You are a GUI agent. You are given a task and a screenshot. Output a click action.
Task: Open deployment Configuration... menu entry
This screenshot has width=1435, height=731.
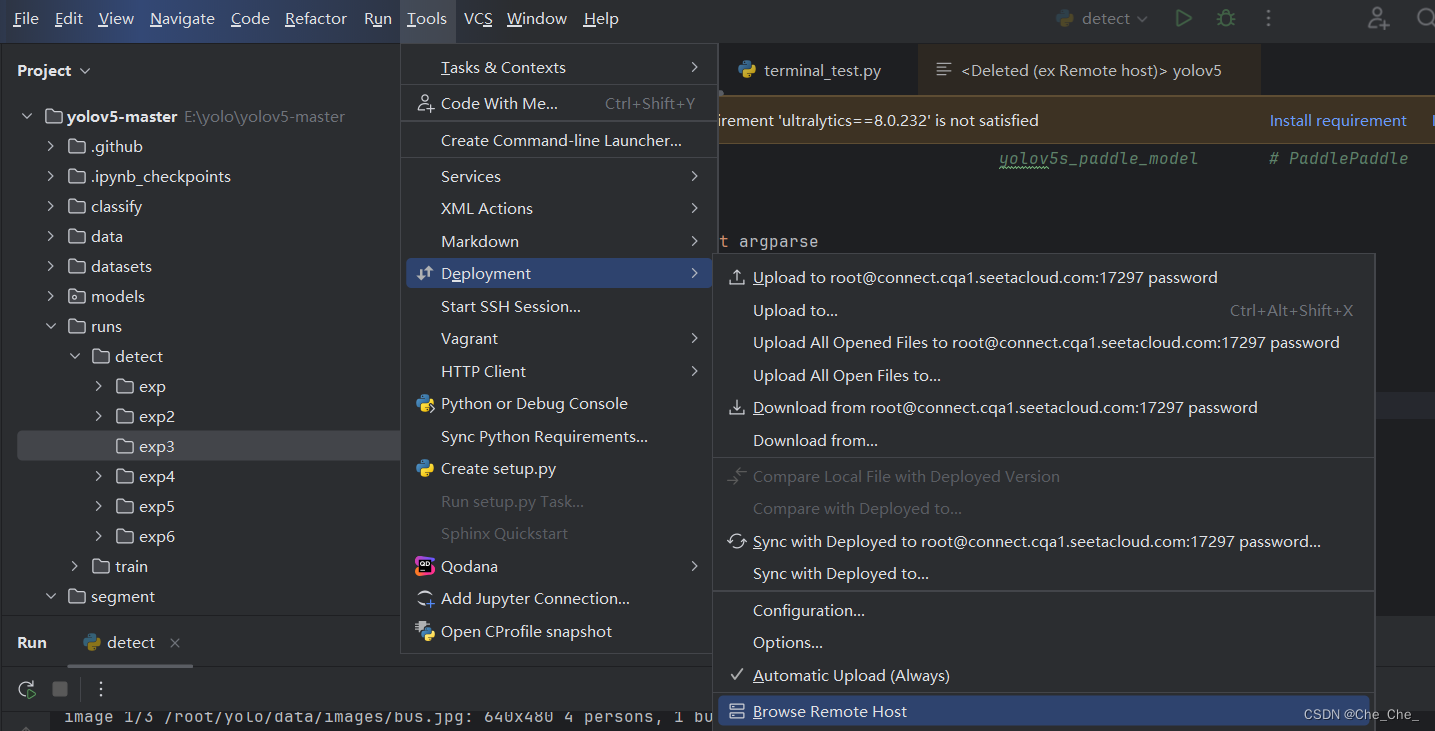click(x=808, y=610)
